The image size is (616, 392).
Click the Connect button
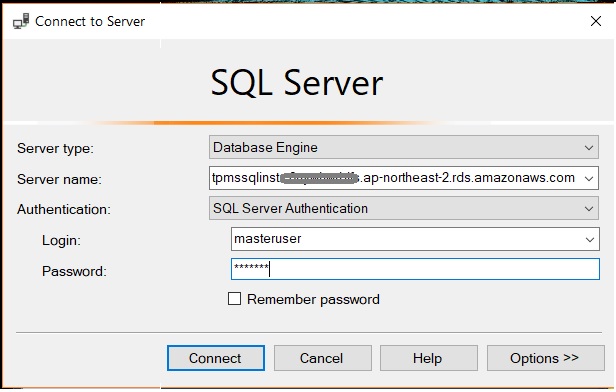coord(216,358)
